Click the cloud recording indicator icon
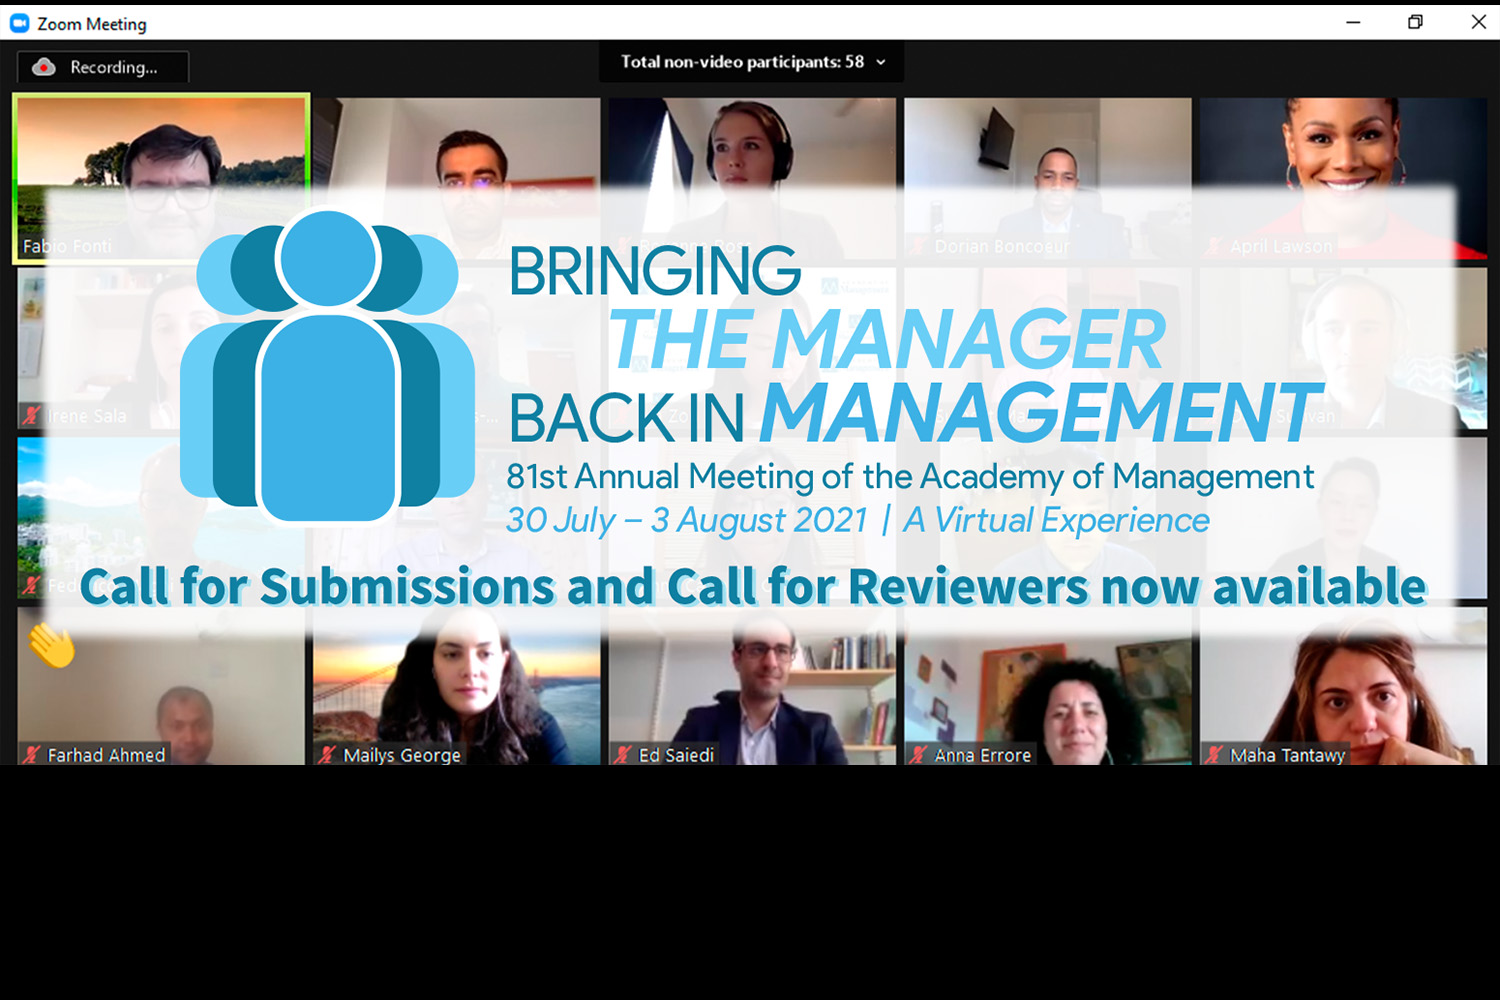The image size is (1500, 1000). pyautogui.click(x=44, y=67)
